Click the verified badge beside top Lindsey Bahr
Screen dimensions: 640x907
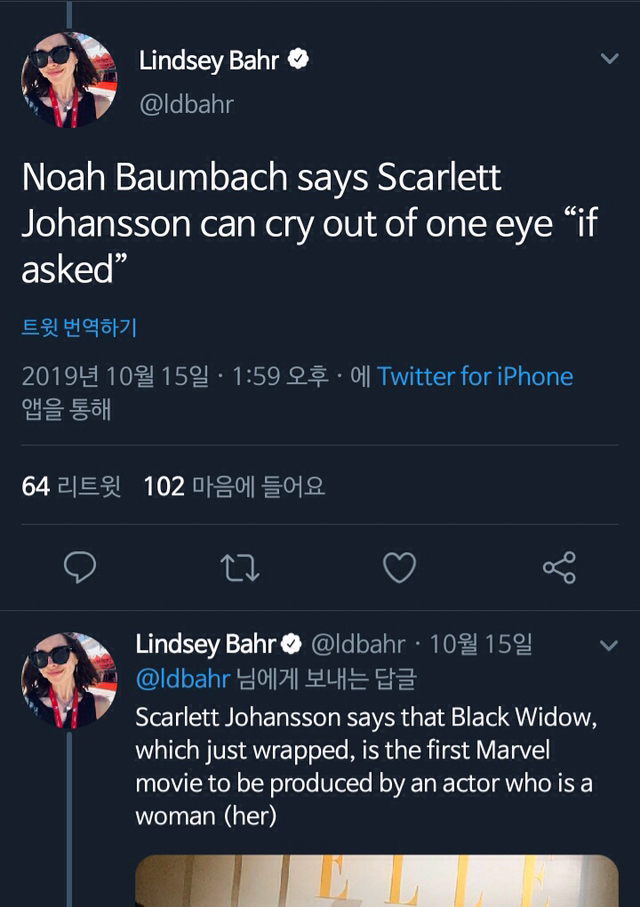(x=298, y=60)
